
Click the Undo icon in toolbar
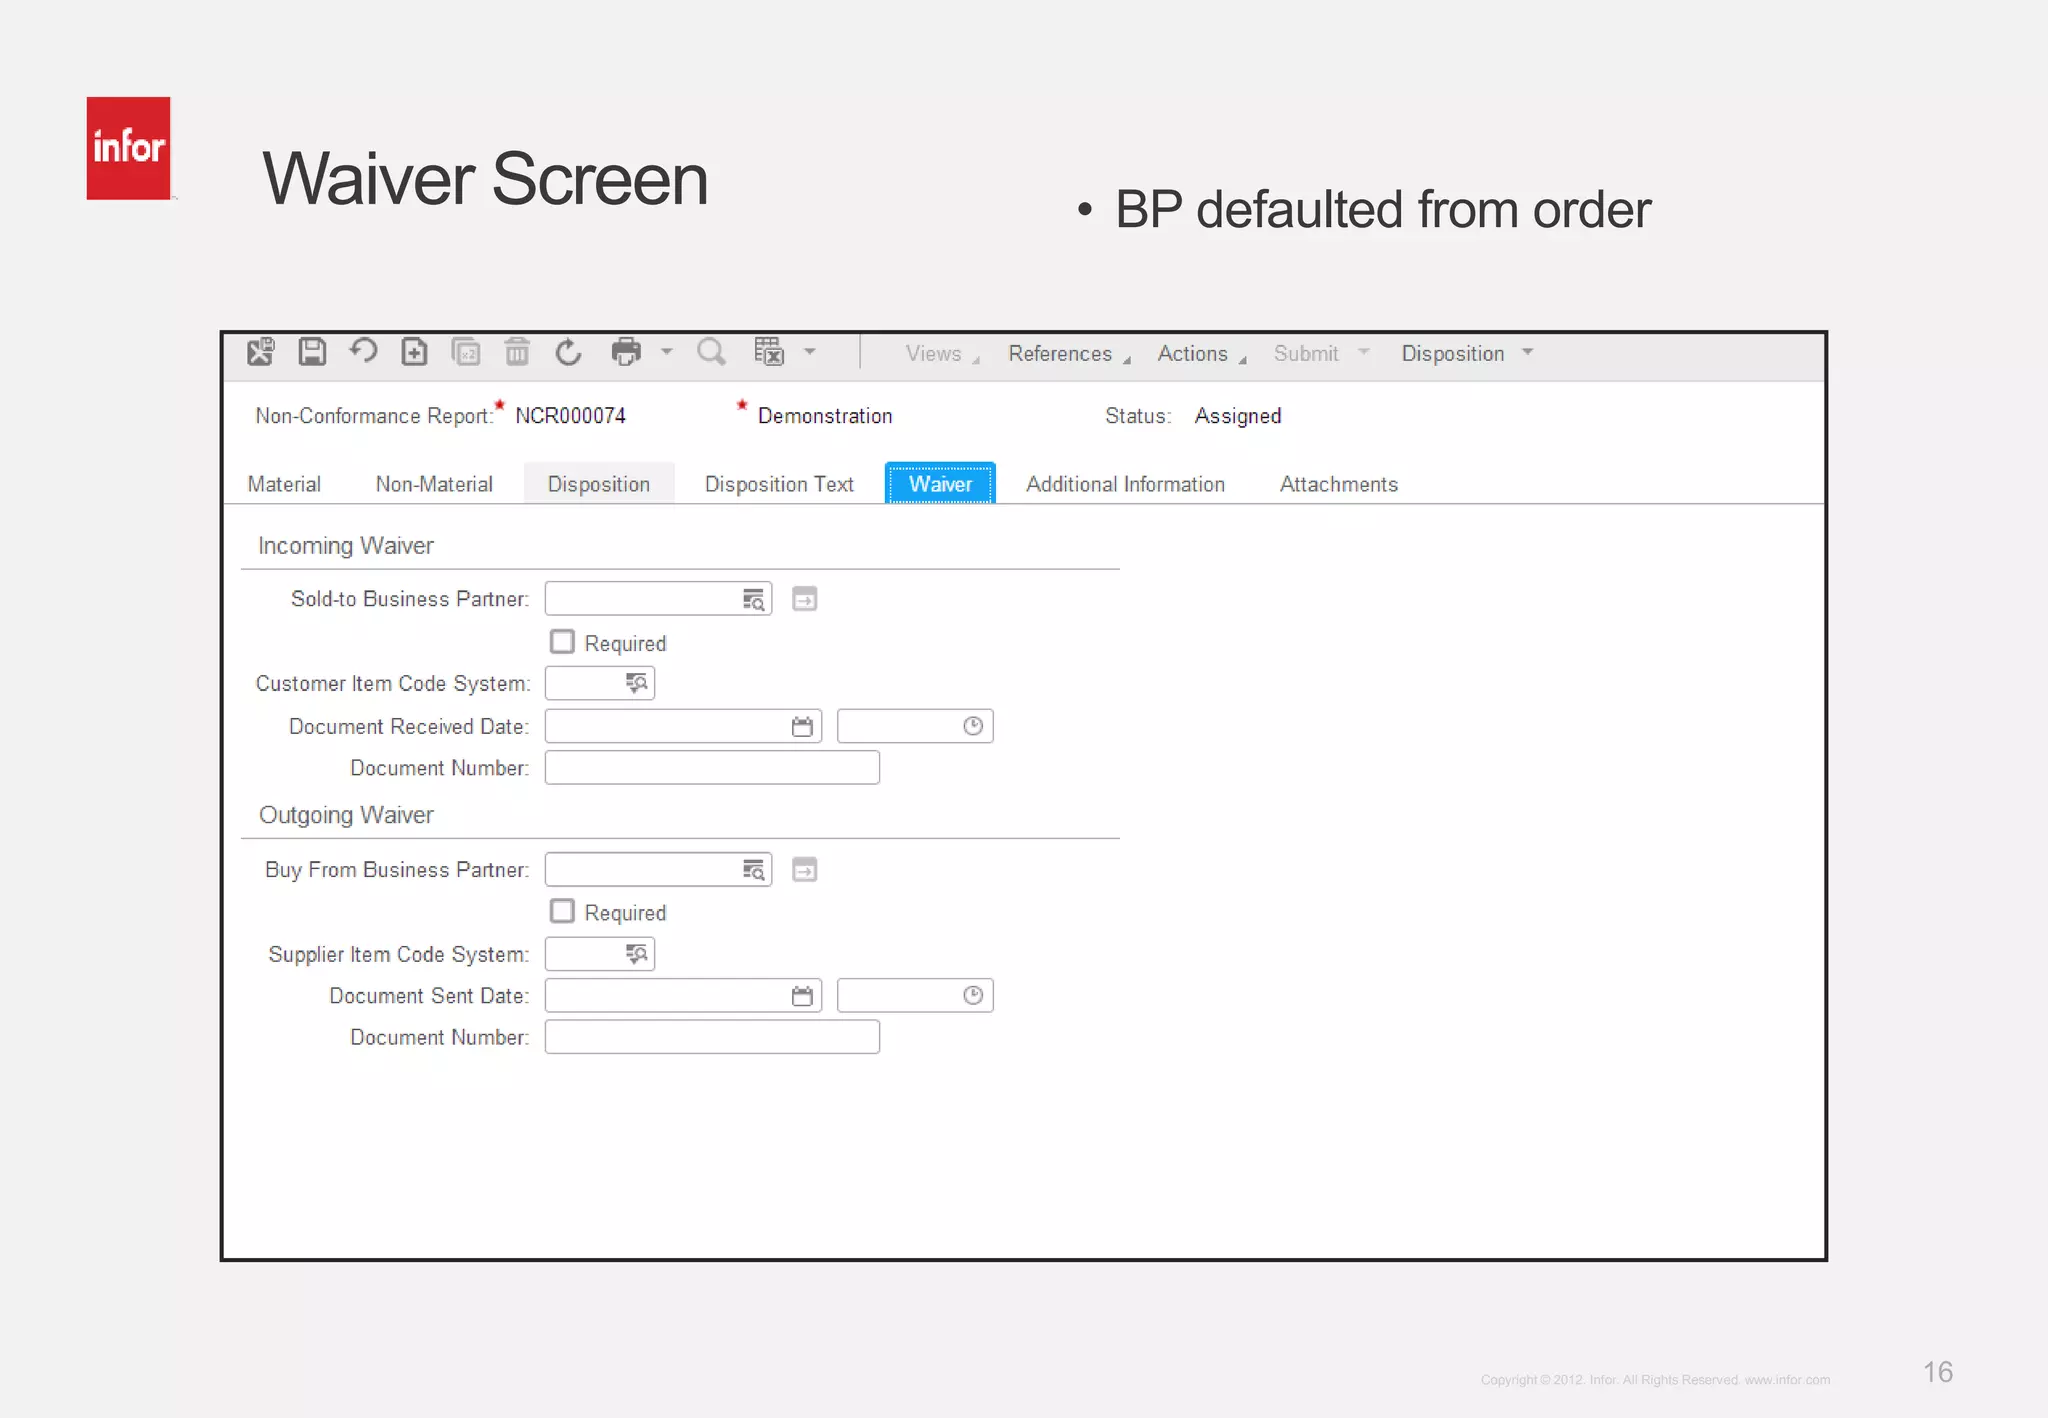pos(363,351)
